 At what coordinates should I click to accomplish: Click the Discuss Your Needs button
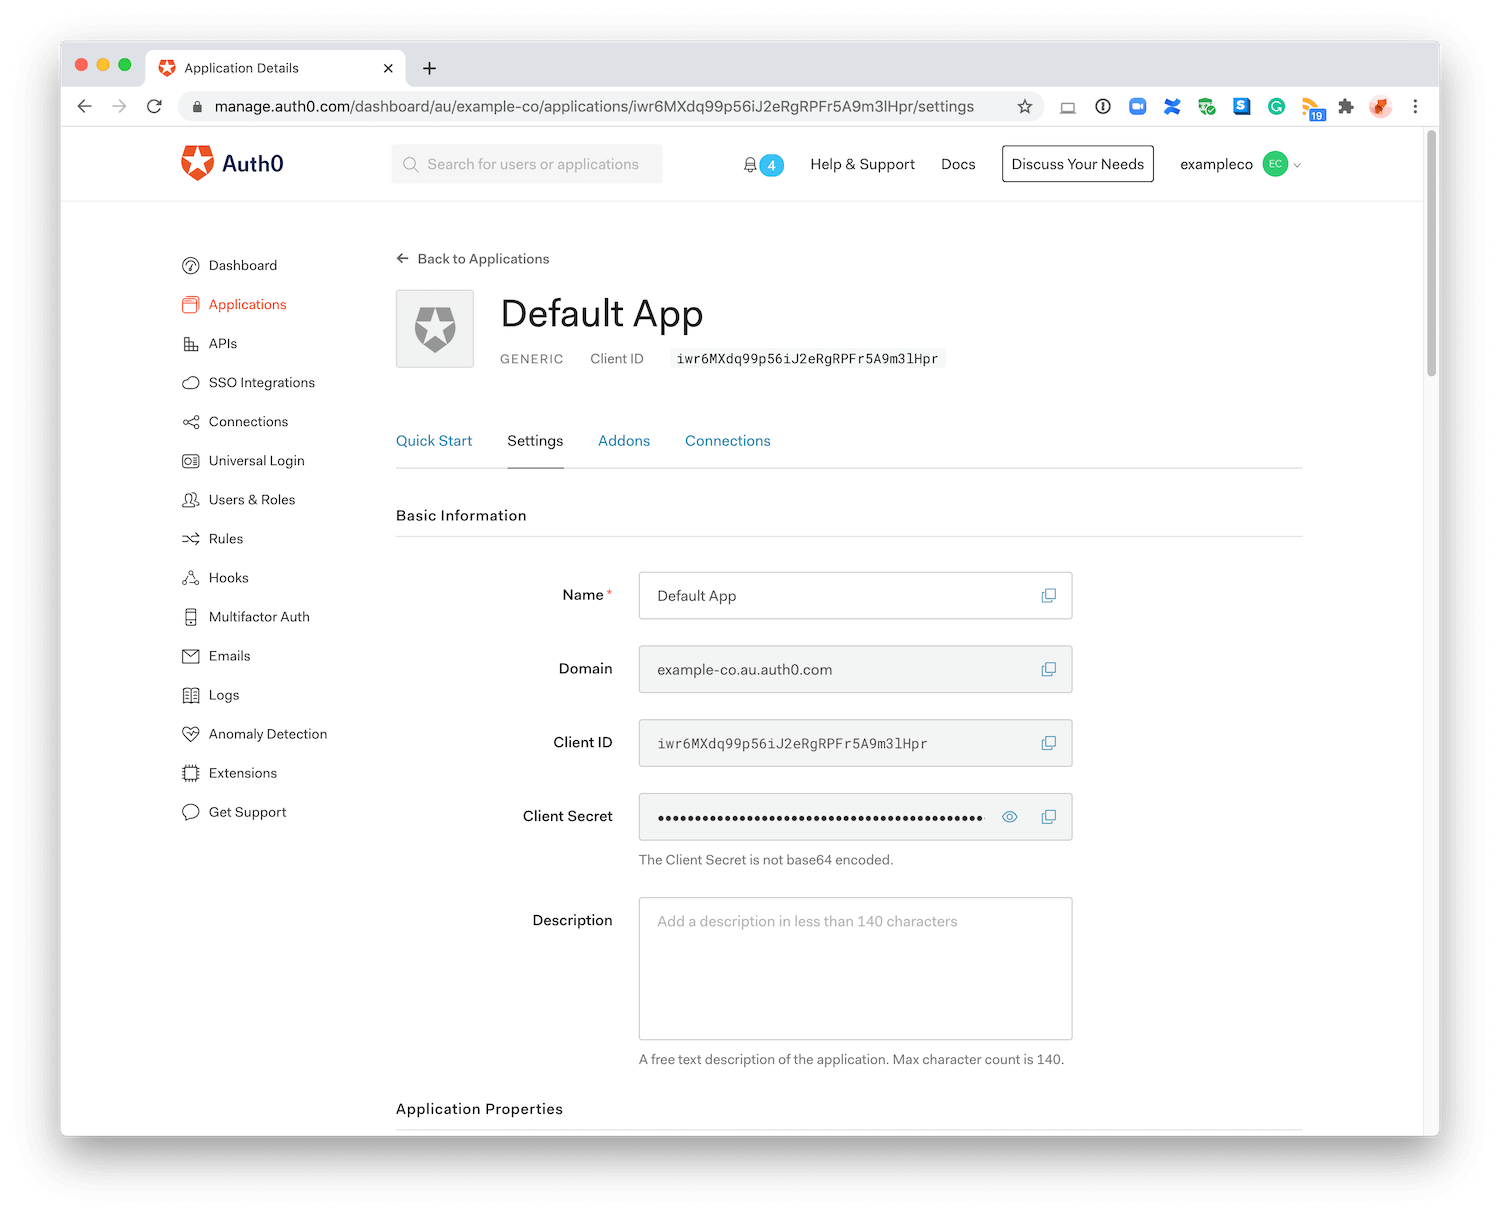pos(1078,164)
